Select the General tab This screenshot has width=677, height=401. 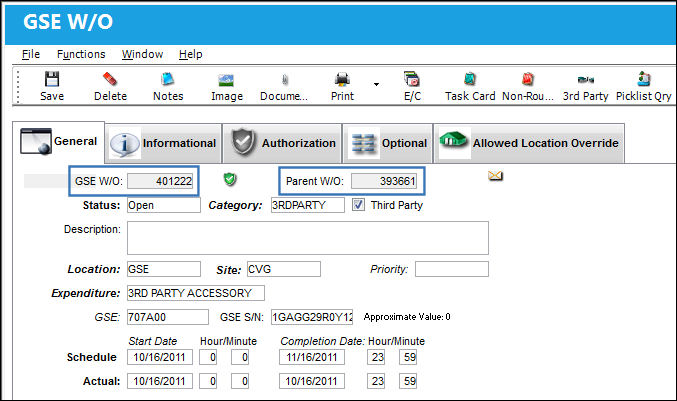pos(58,142)
